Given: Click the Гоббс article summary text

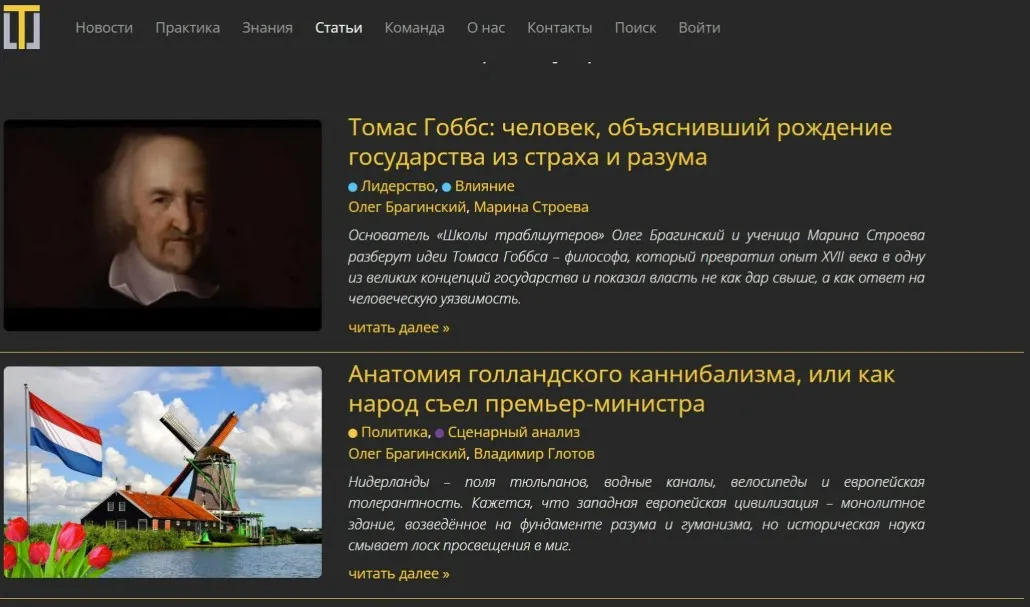Looking at the screenshot, I should point(636,267).
